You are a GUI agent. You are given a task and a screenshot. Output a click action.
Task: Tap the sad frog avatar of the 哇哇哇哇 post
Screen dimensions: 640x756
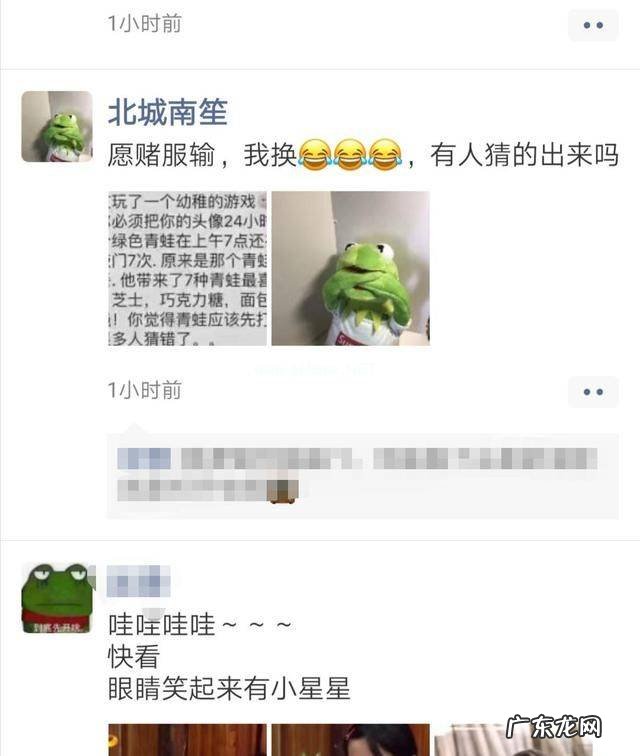(x=57, y=598)
